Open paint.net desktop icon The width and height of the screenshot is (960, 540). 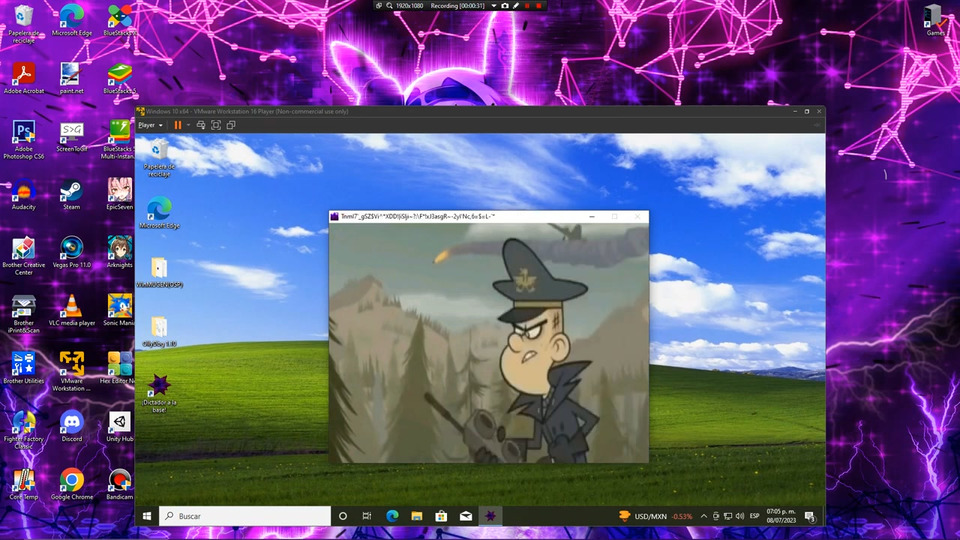tap(72, 78)
